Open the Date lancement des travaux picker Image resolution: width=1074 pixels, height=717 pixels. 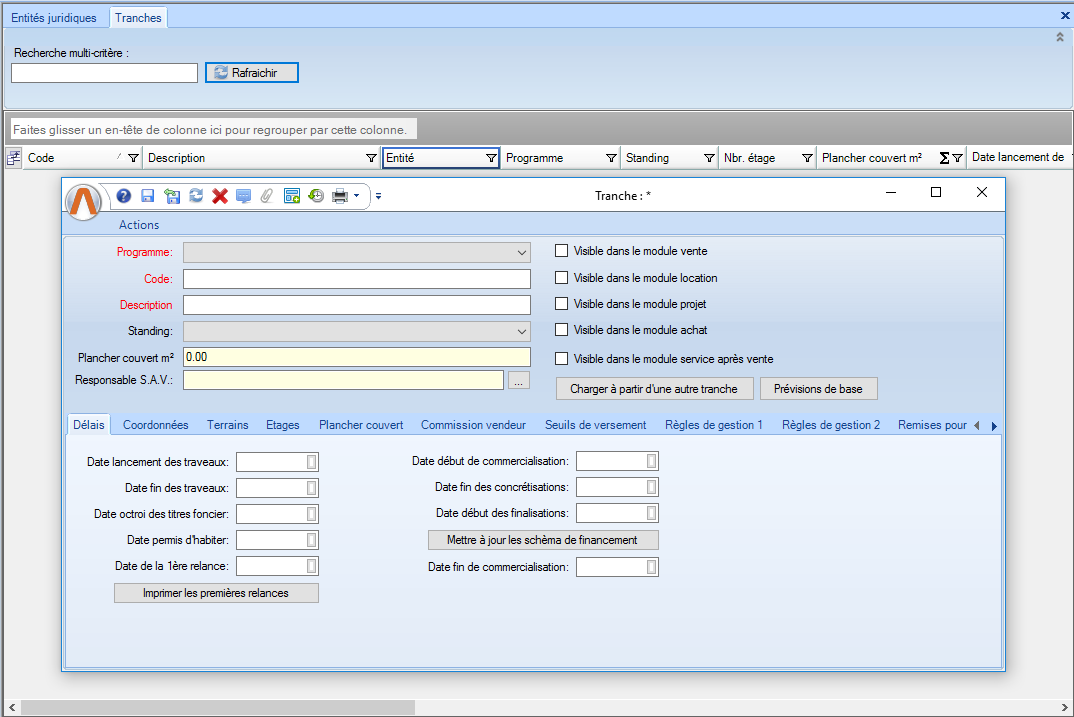pos(311,461)
